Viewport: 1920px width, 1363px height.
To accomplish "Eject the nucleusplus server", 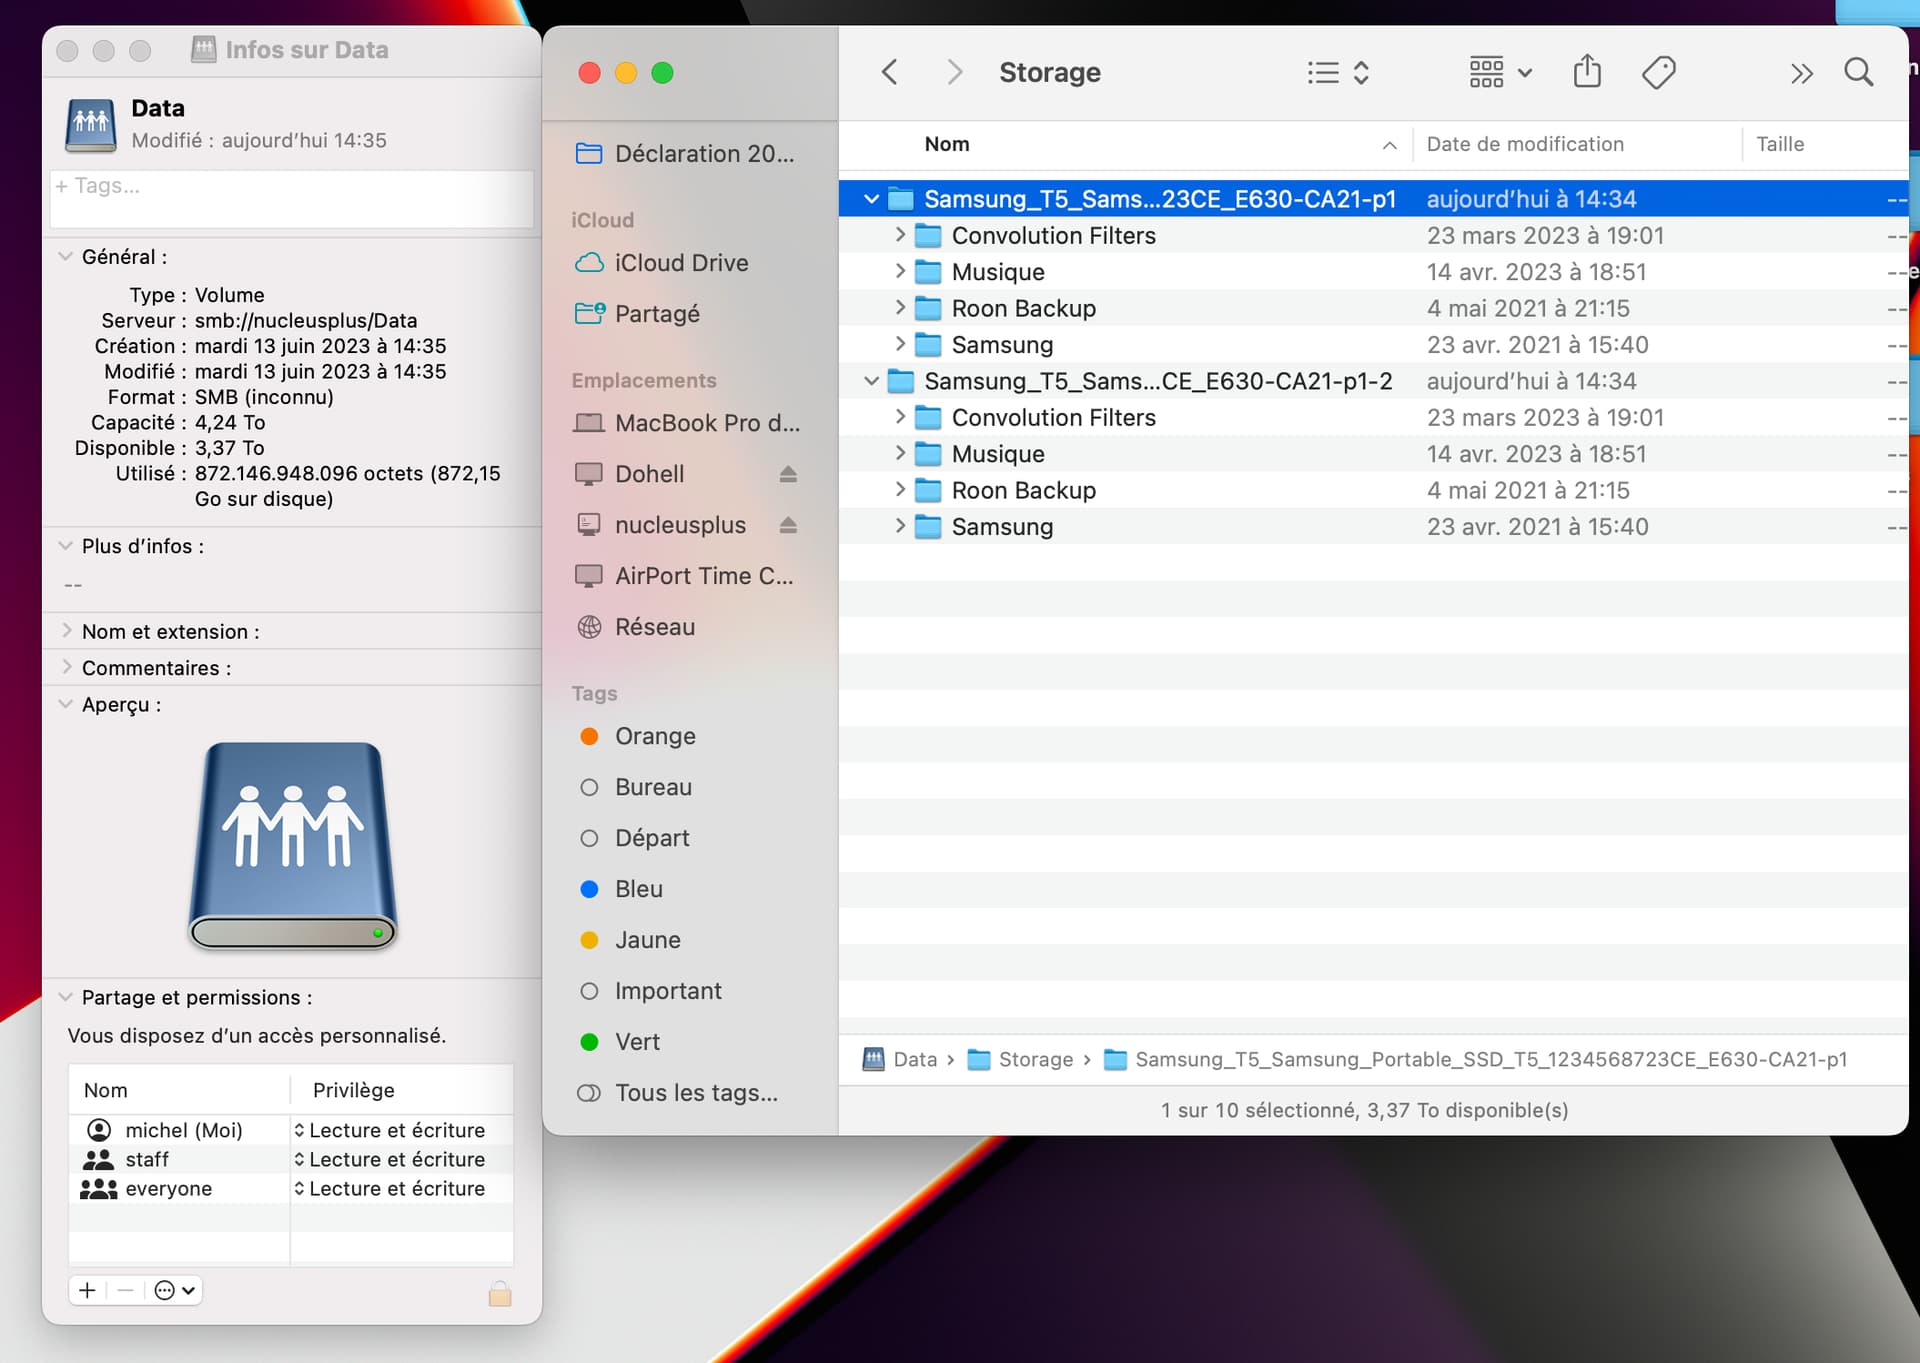I will pyautogui.click(x=788, y=525).
